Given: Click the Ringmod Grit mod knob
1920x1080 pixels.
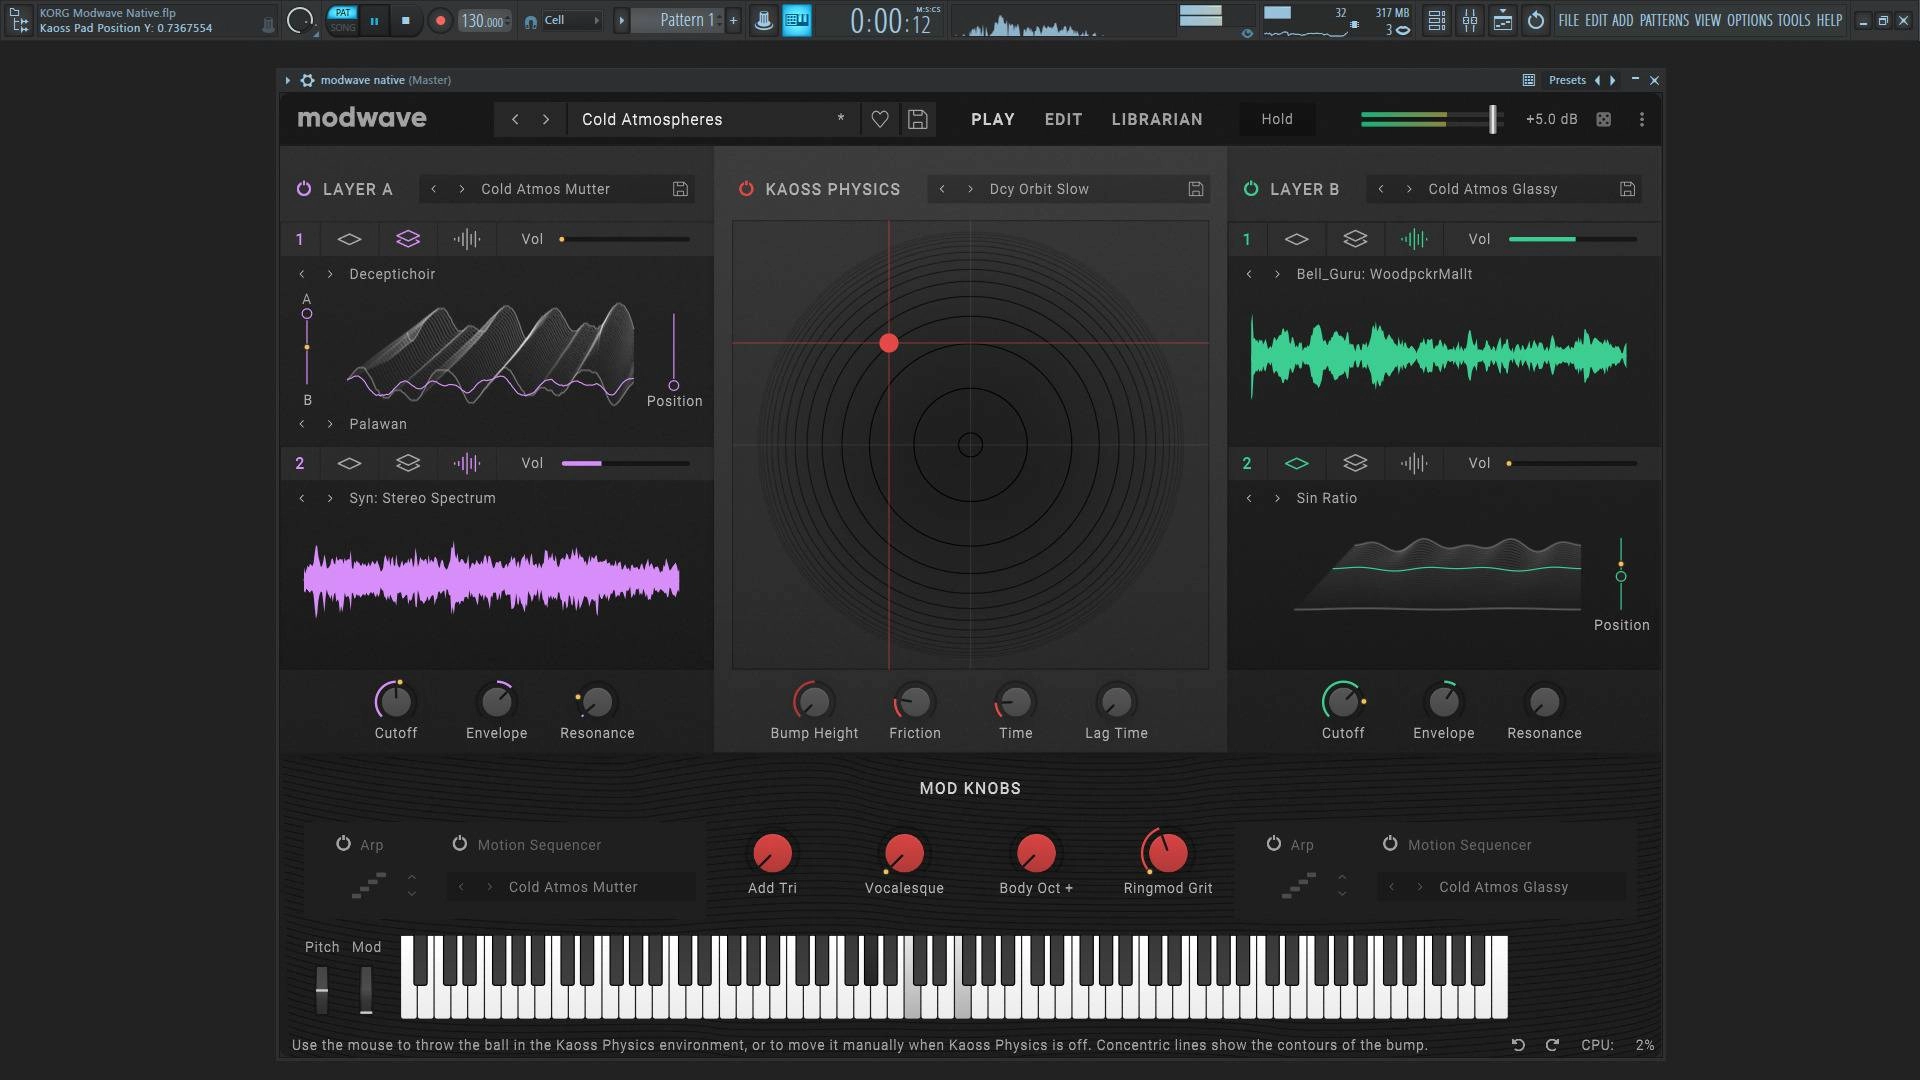Looking at the screenshot, I should 1167,853.
